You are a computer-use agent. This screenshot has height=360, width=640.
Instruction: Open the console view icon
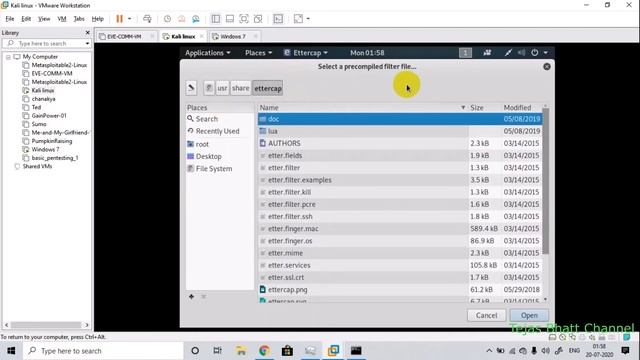278,19
